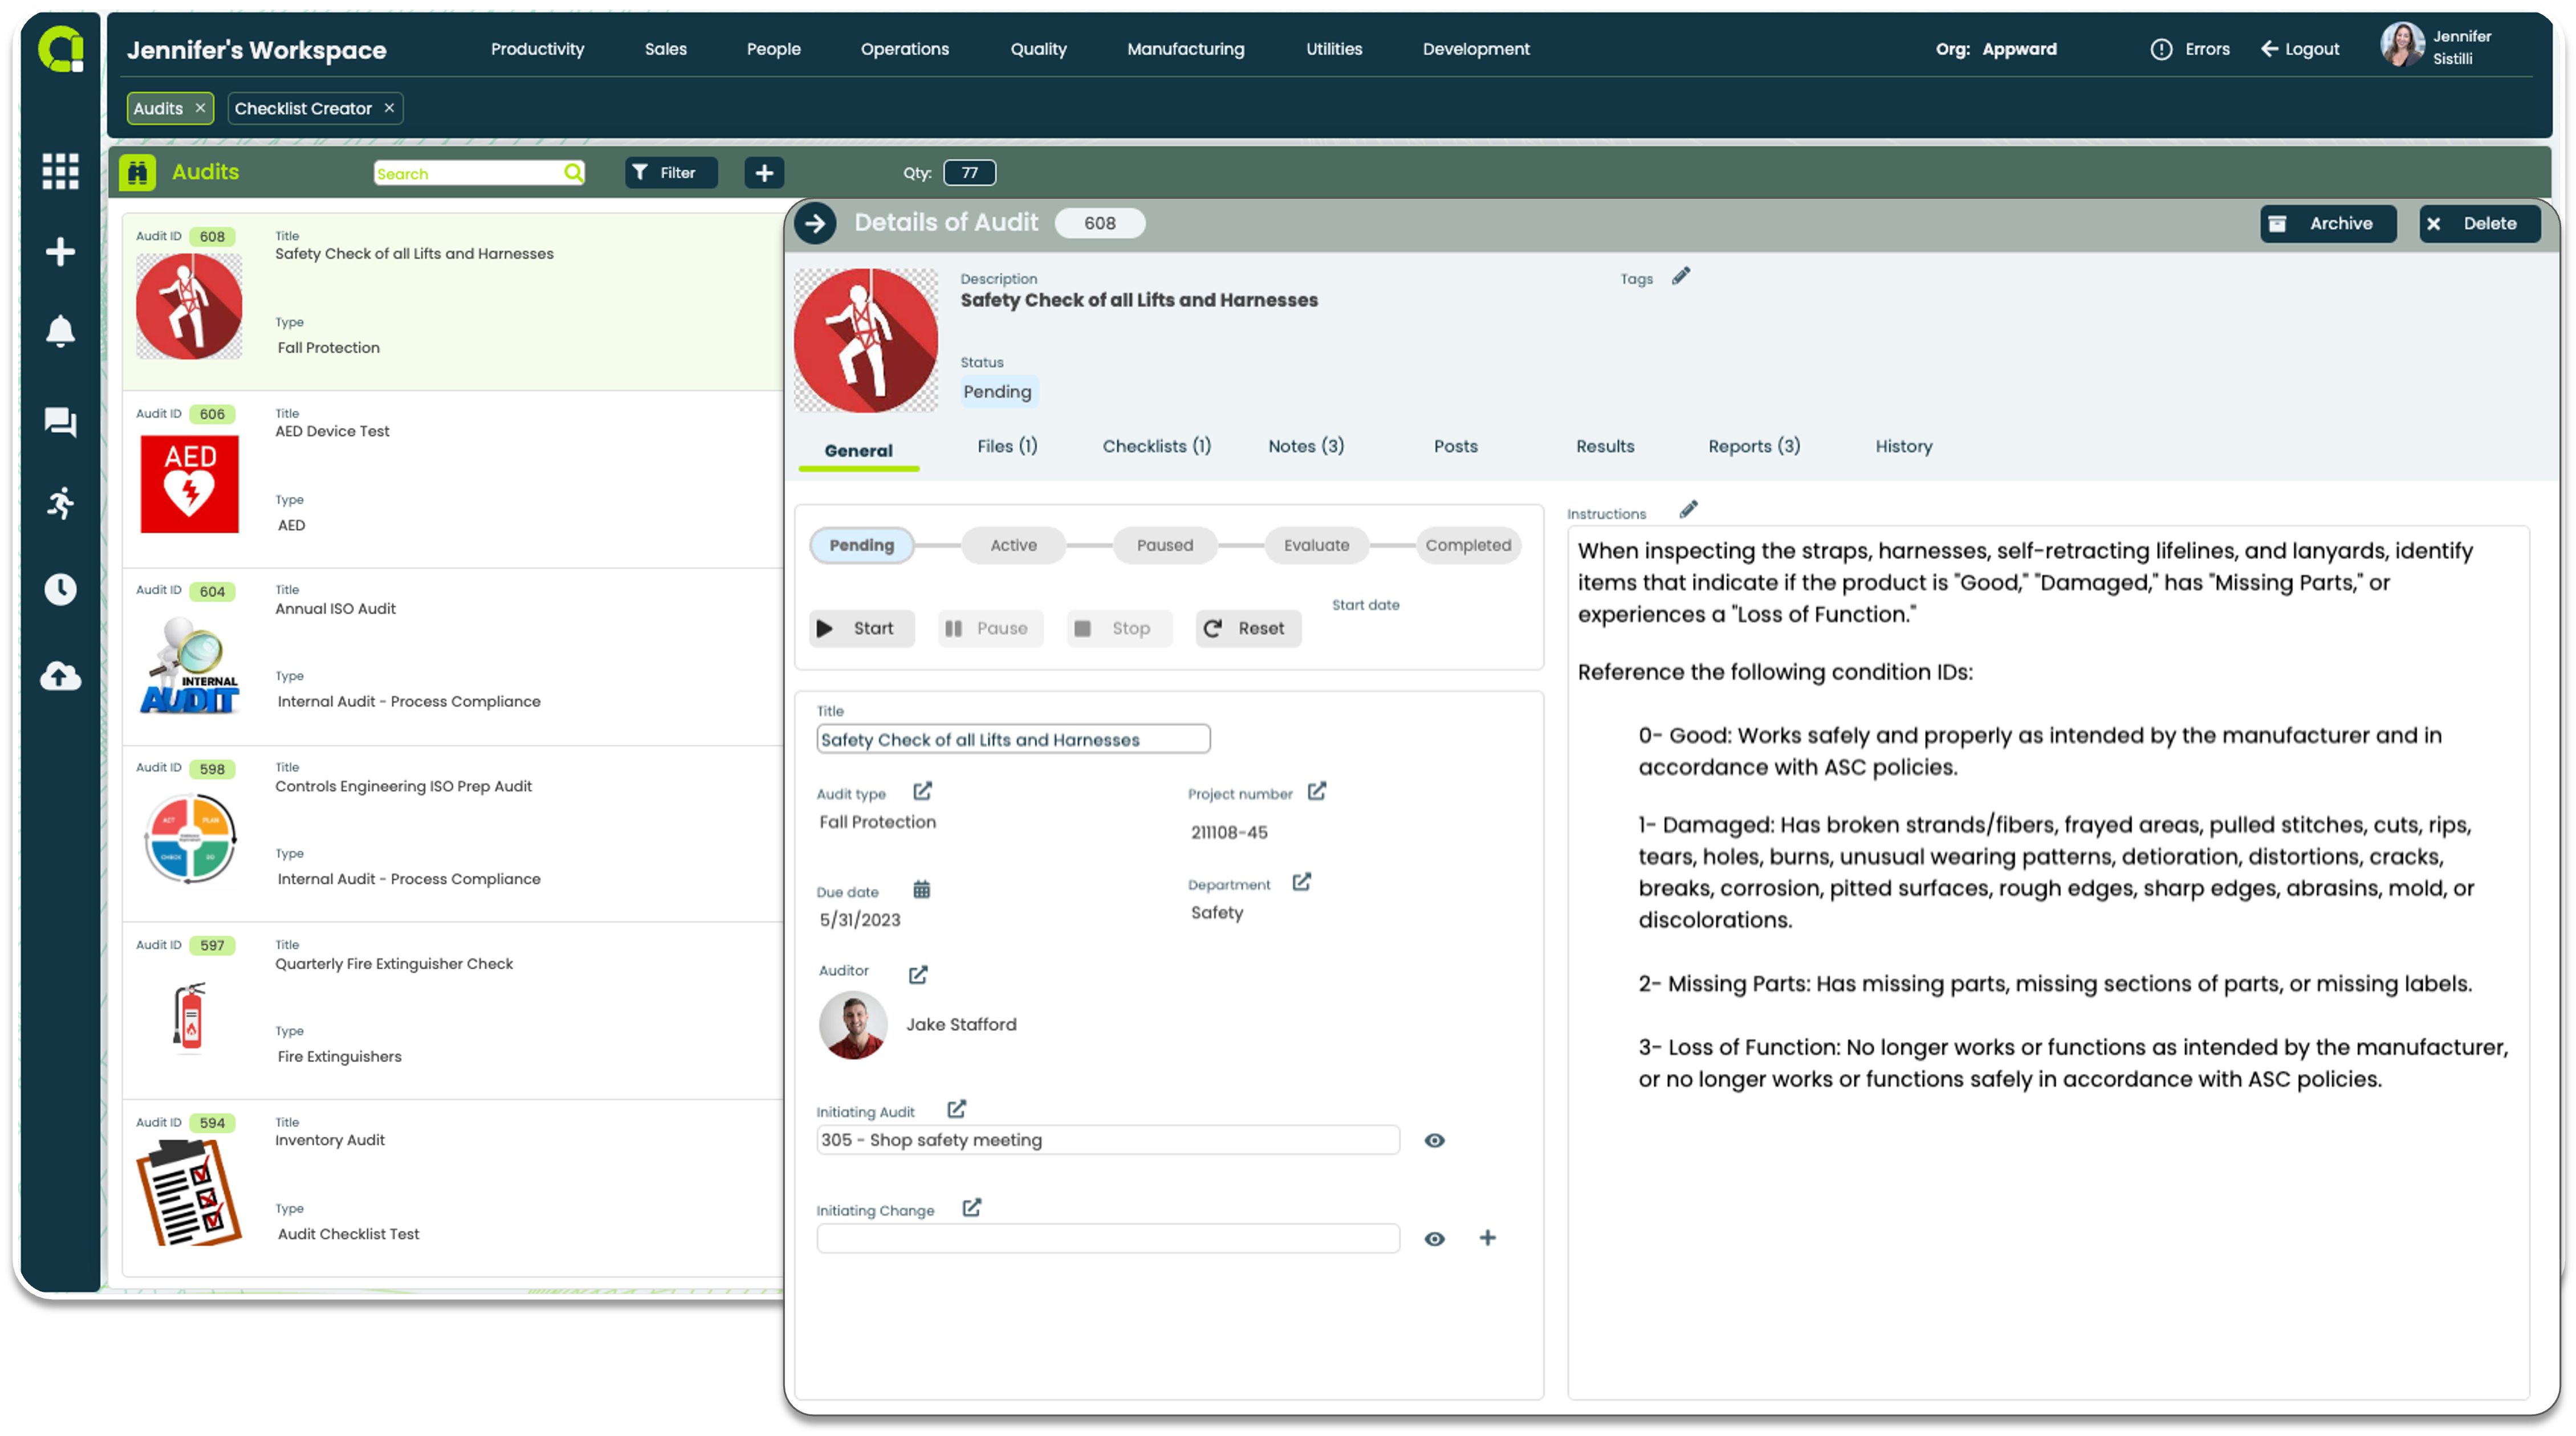Close the Checklist Creator tab chip
The image size is (2576, 1436).
389,108
